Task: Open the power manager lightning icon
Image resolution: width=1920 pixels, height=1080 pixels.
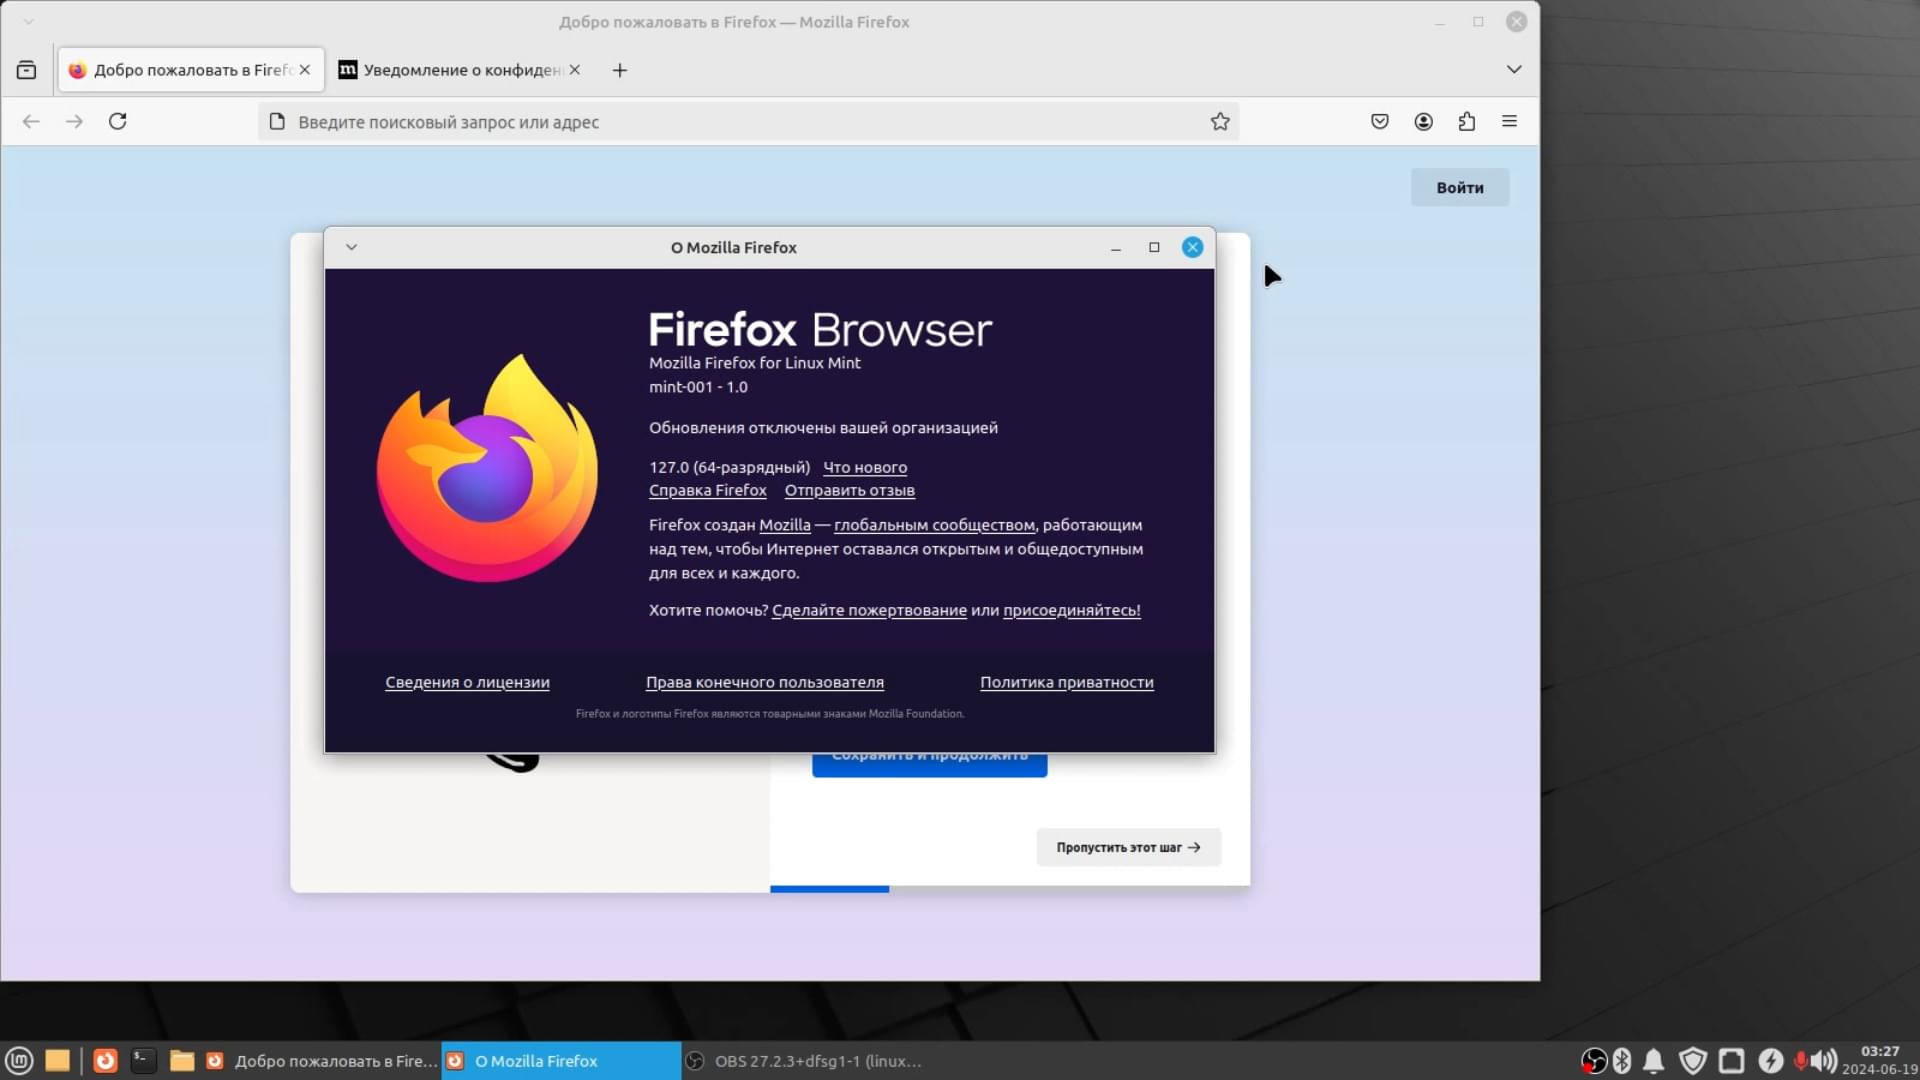Action: click(x=1771, y=1060)
